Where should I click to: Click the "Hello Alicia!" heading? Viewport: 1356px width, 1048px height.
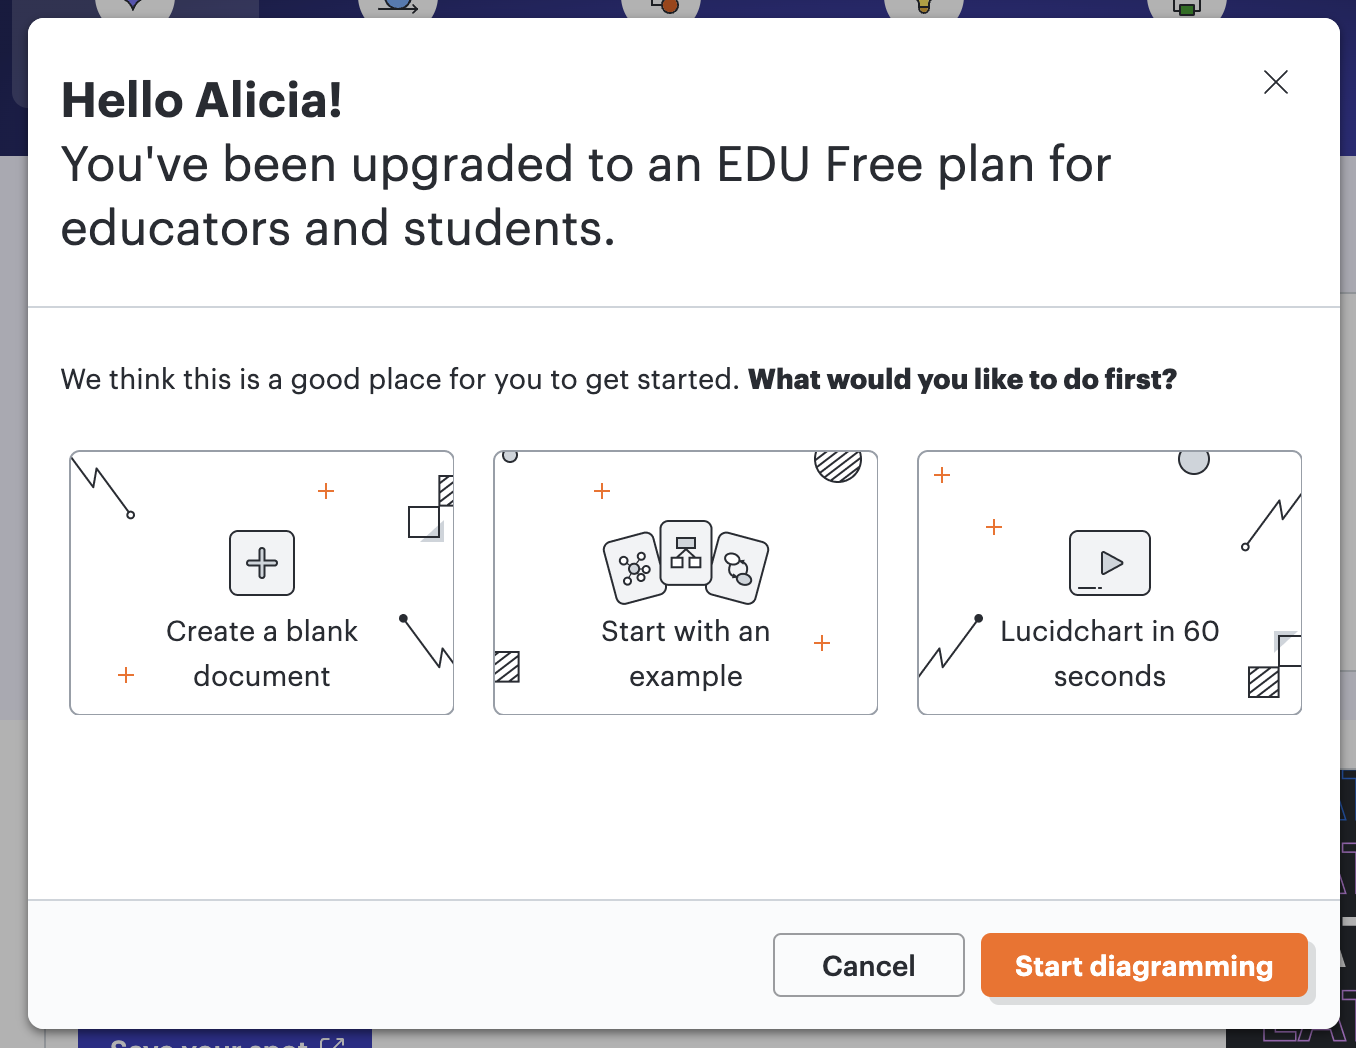pos(202,100)
